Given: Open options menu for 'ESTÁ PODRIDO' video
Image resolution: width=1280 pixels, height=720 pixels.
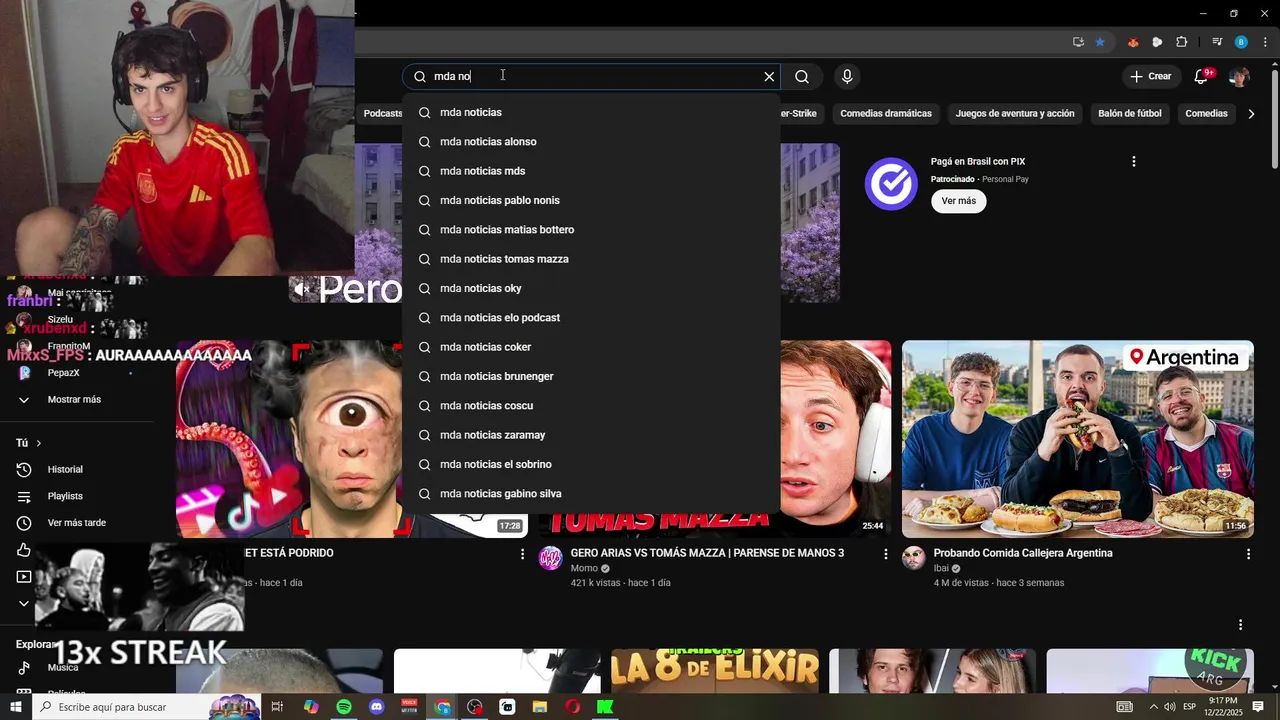Looking at the screenshot, I should 522,554.
